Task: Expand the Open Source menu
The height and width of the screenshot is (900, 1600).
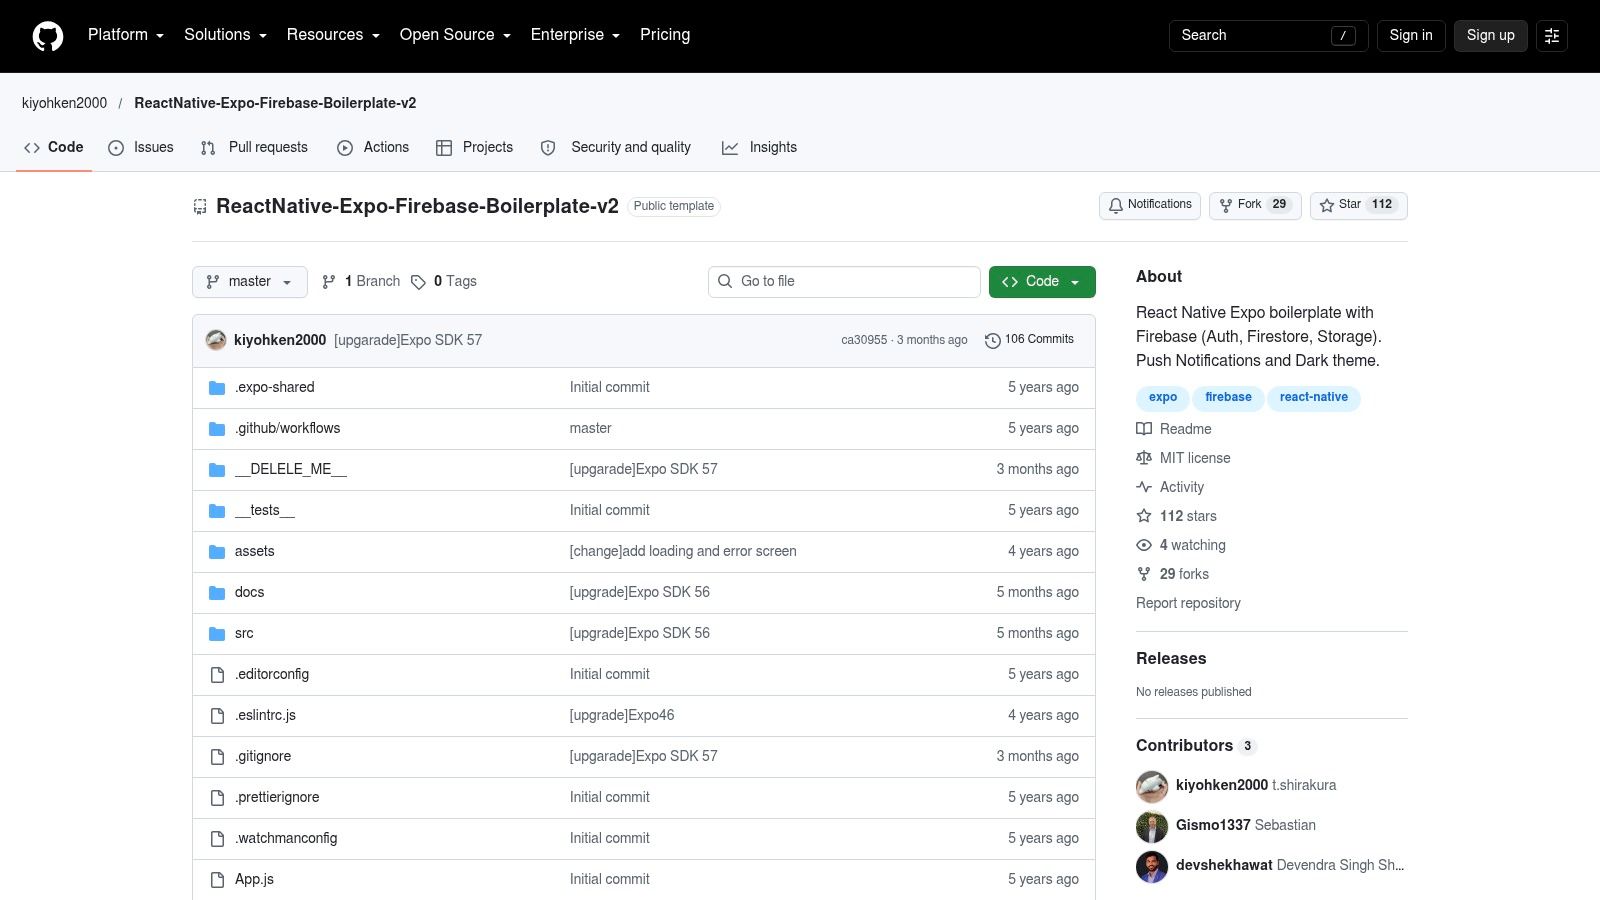Action: [456, 35]
